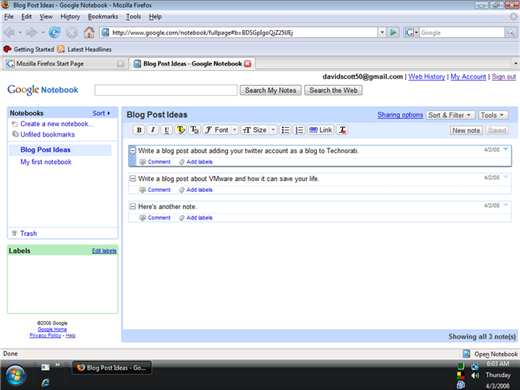Open My Account link
This screenshot has height=390, width=520.
point(468,77)
